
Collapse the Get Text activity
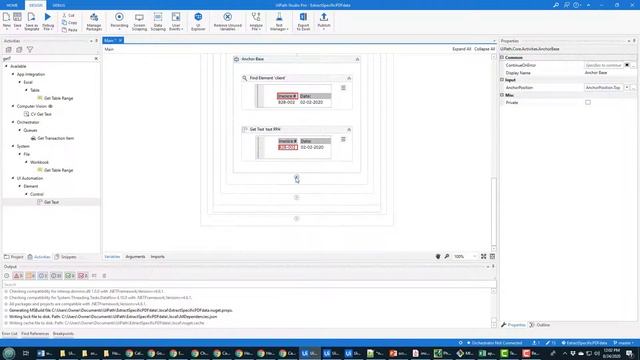pyautogui.click(x=349, y=129)
